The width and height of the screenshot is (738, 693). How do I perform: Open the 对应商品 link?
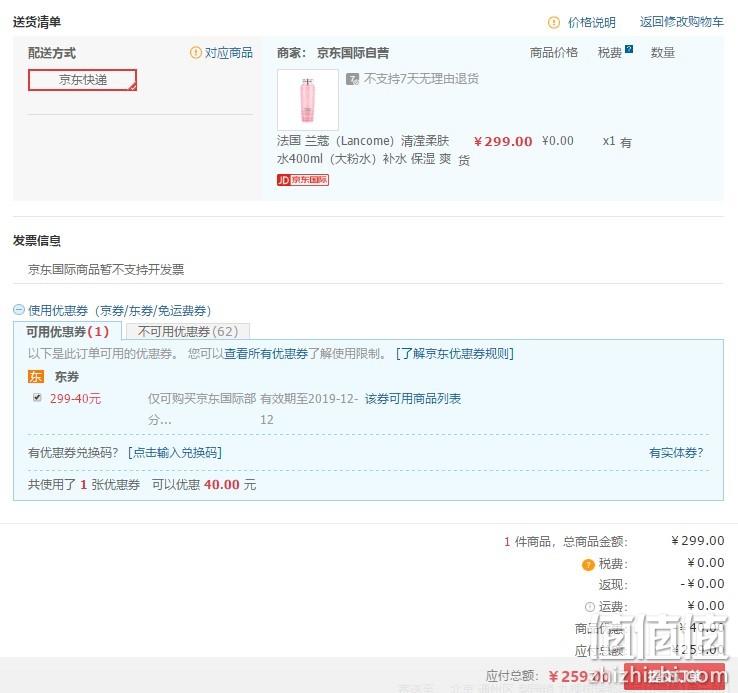pos(229,52)
